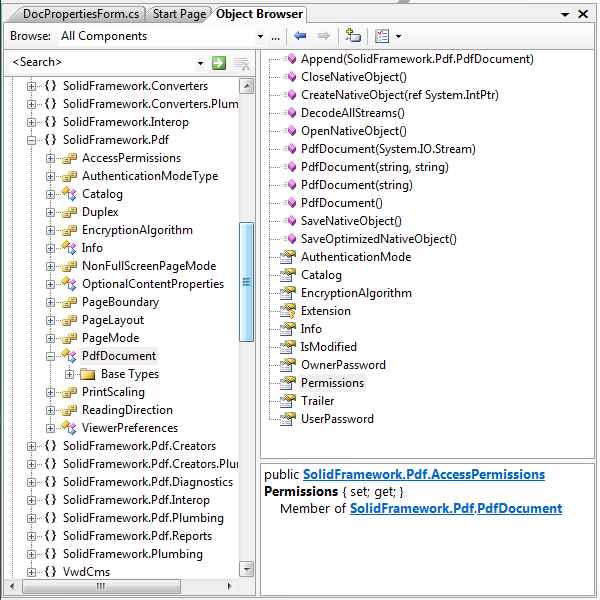The width and height of the screenshot is (600, 600).
Task: Select the Permissions property member
Action: point(332,383)
